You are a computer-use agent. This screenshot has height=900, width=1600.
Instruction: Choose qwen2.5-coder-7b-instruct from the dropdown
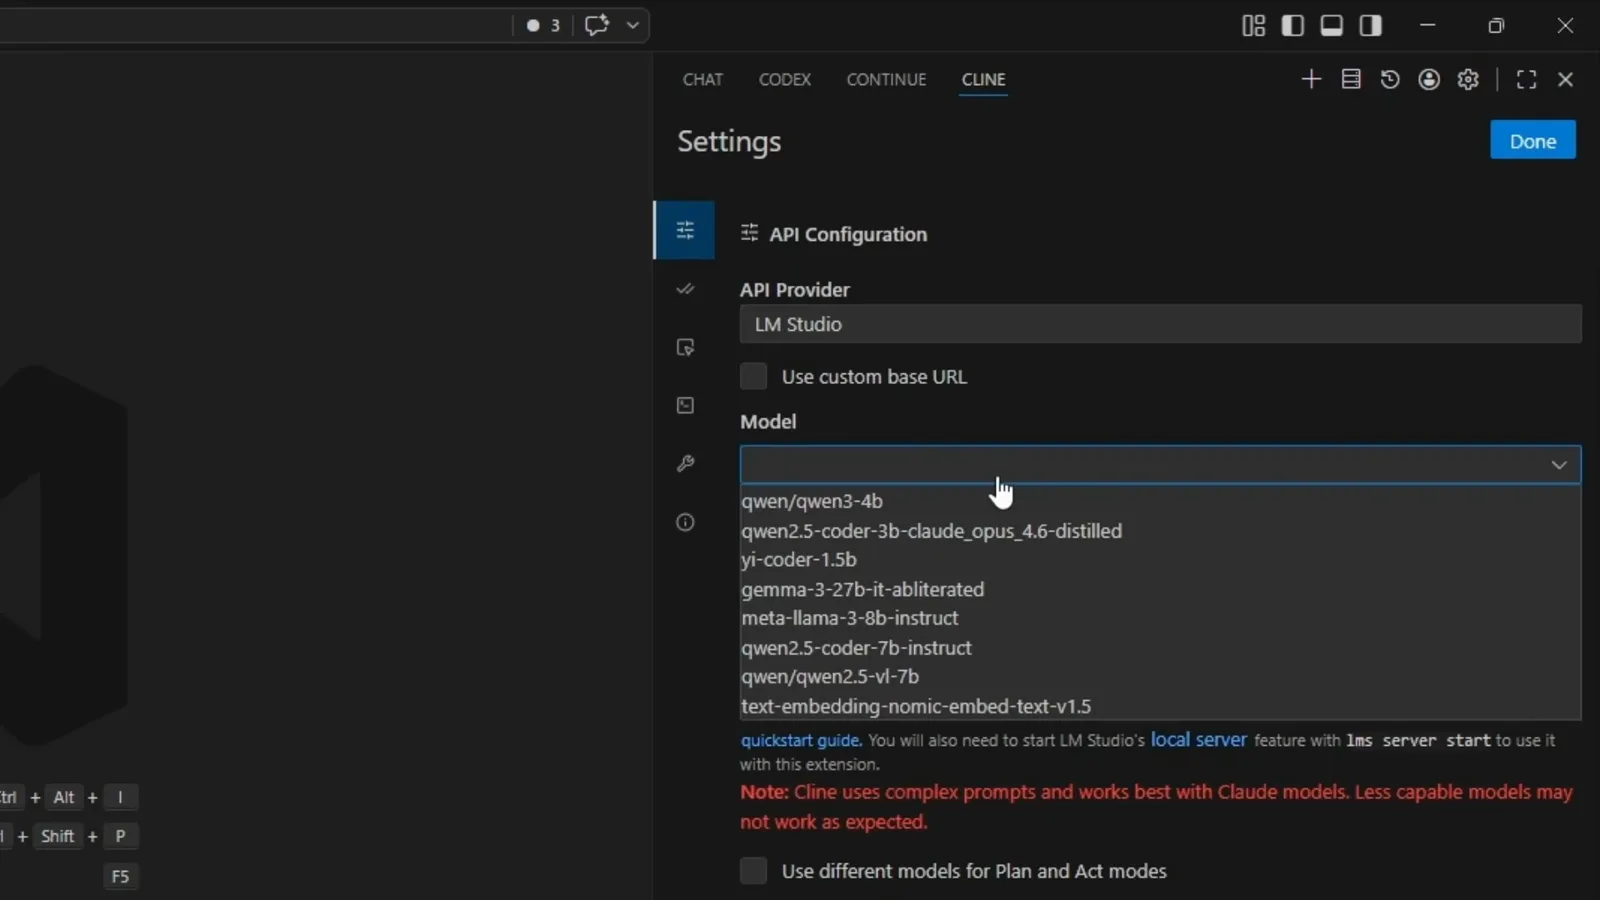1160,648
